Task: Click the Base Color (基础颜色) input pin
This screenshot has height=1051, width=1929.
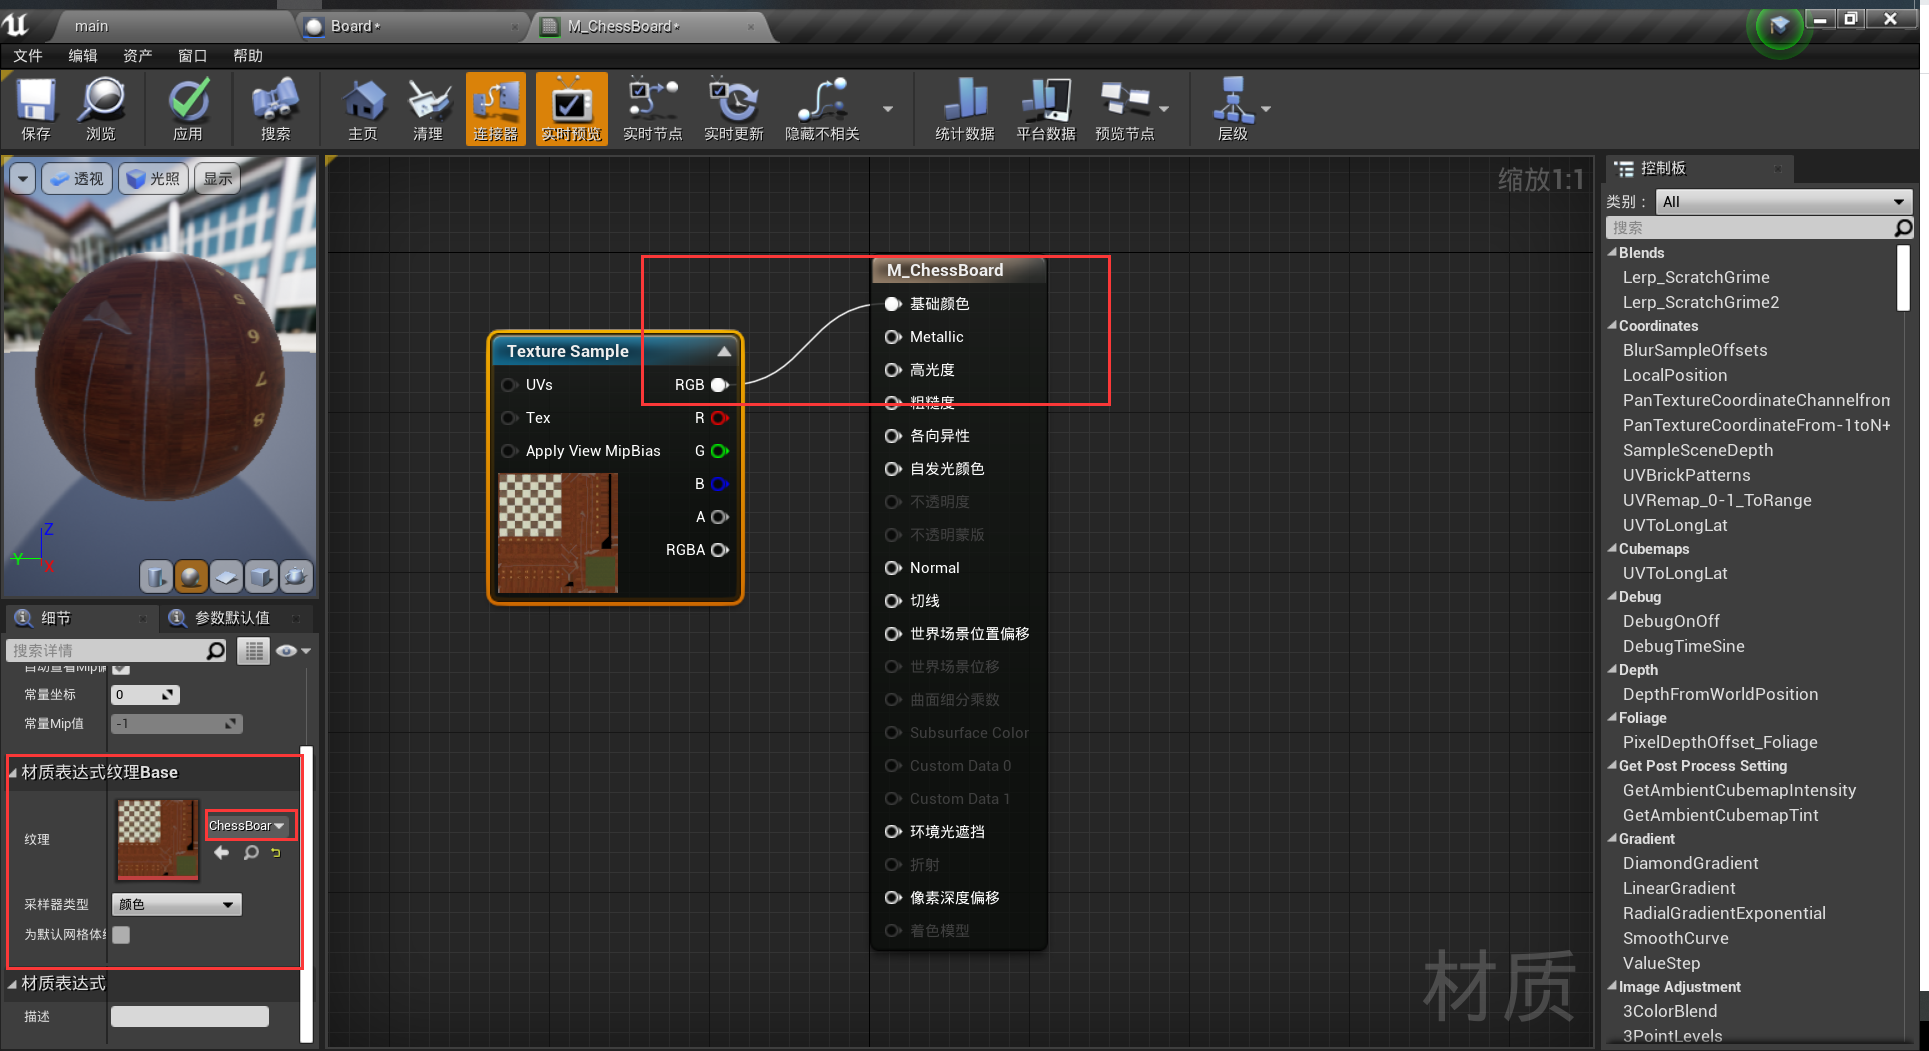Action: 893,304
